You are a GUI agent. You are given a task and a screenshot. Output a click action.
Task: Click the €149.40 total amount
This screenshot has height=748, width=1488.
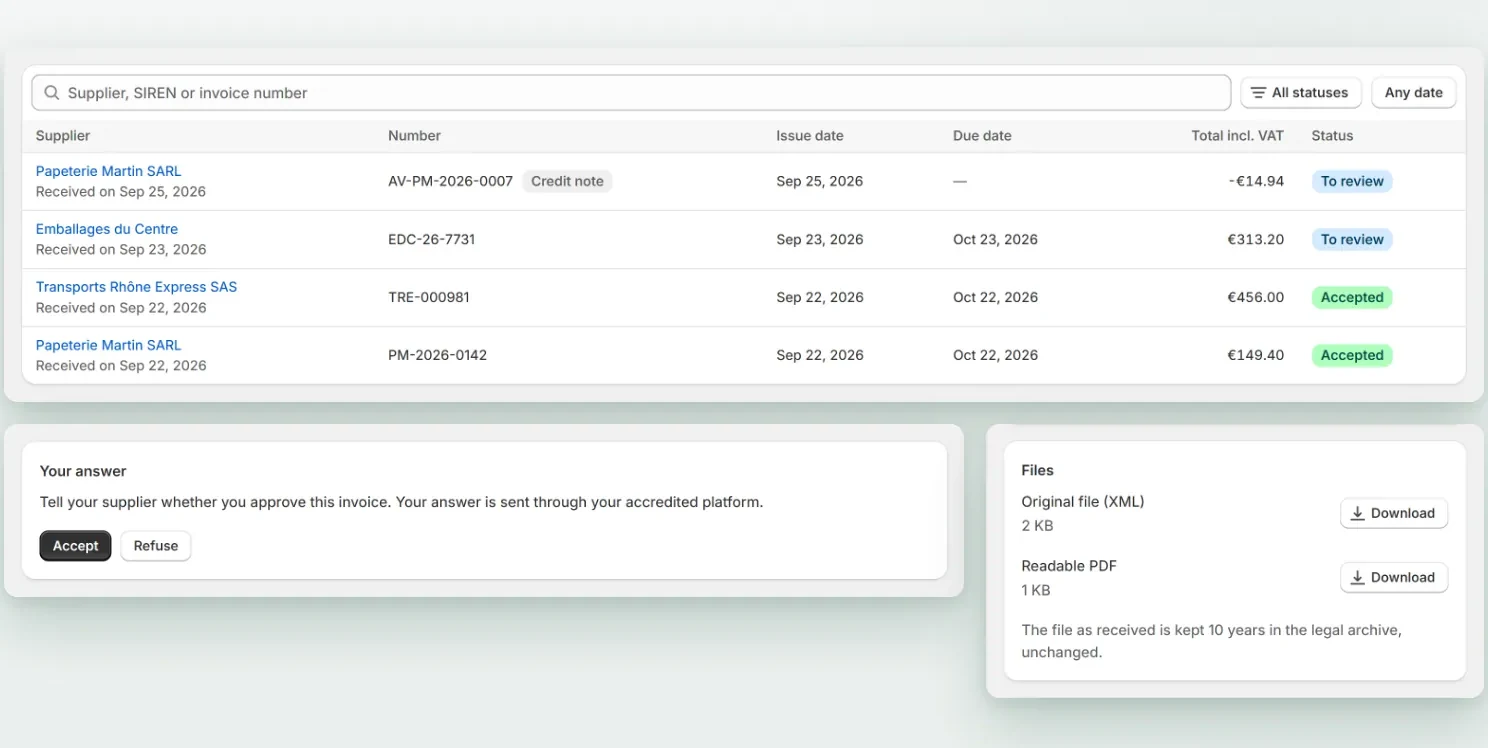[x=1255, y=355]
